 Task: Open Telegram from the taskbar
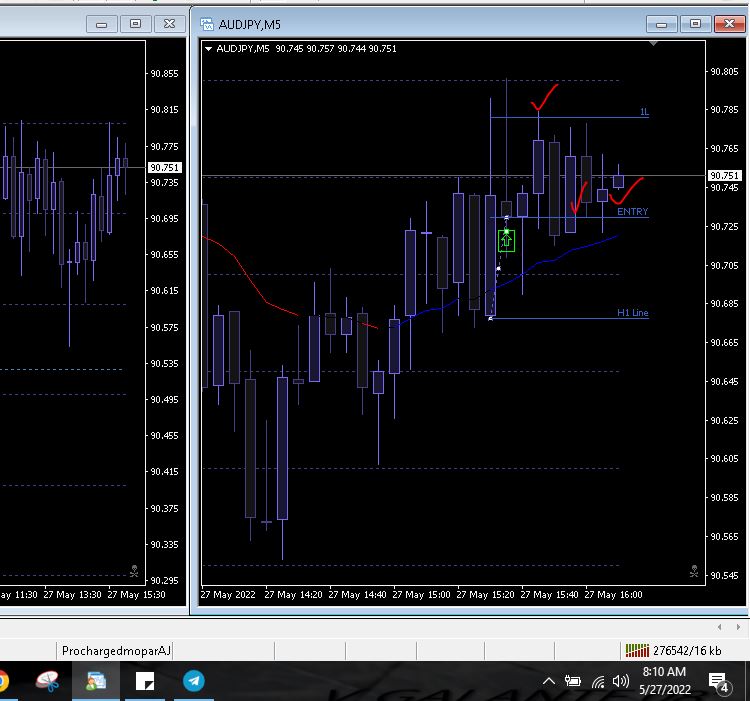click(x=193, y=682)
